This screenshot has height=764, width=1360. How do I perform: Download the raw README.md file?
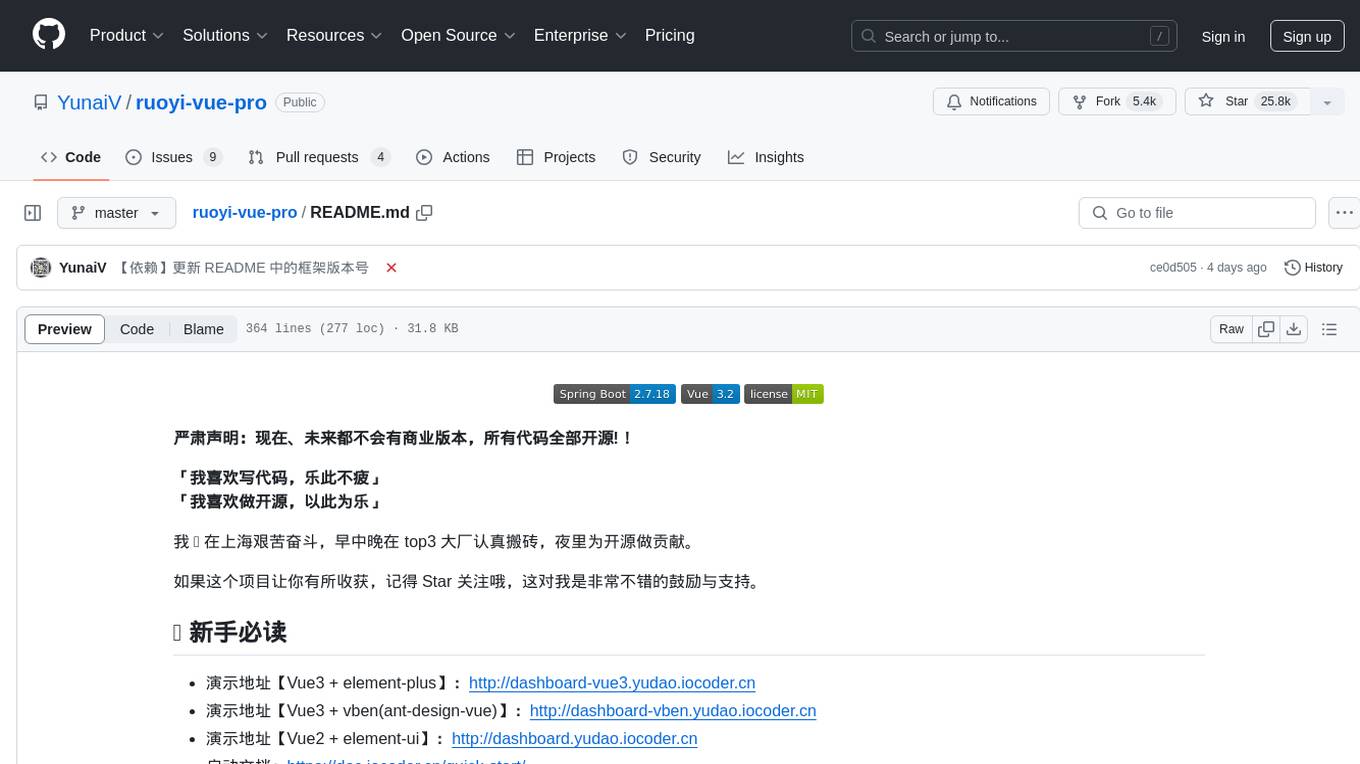click(1294, 329)
